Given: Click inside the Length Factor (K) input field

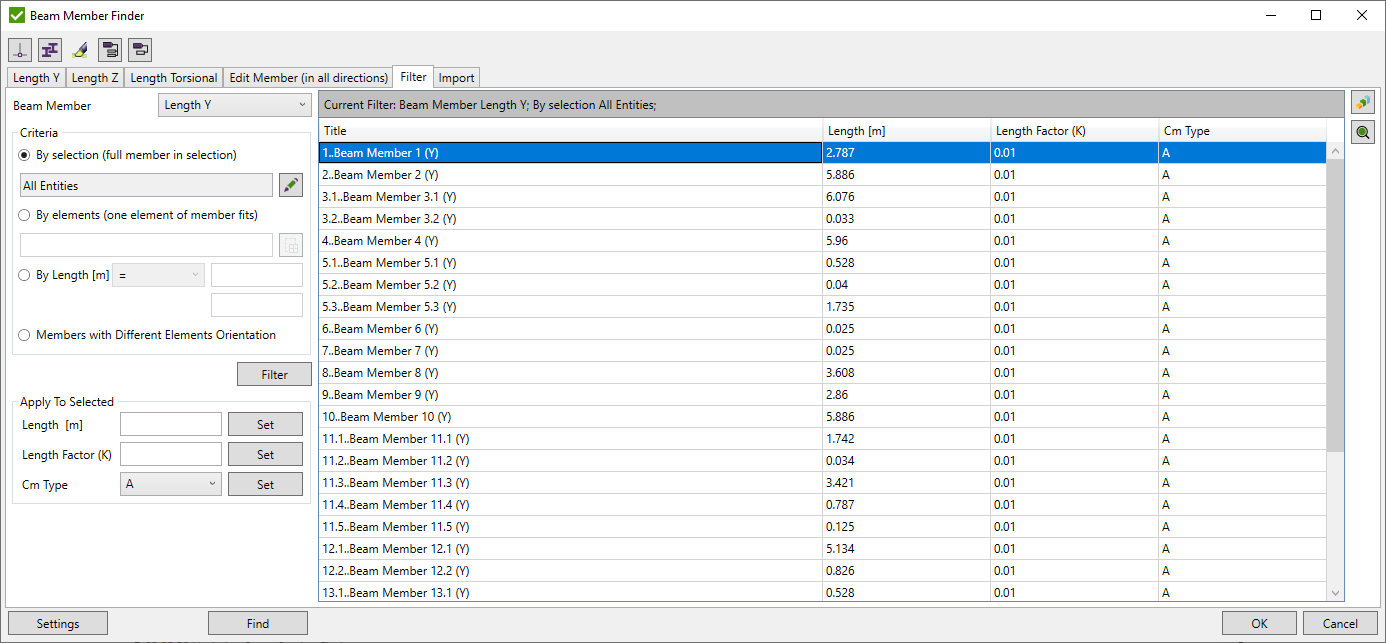Looking at the screenshot, I should click(170, 454).
